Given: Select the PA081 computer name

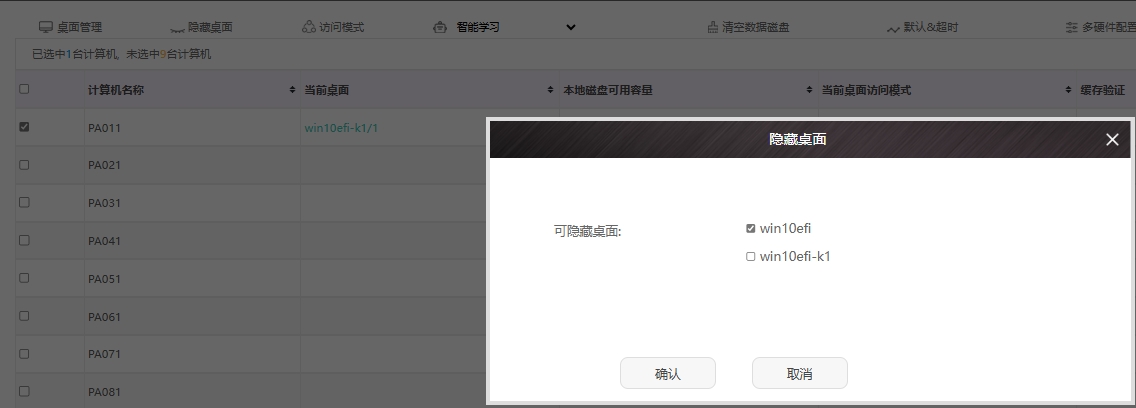Looking at the screenshot, I should (104, 392).
